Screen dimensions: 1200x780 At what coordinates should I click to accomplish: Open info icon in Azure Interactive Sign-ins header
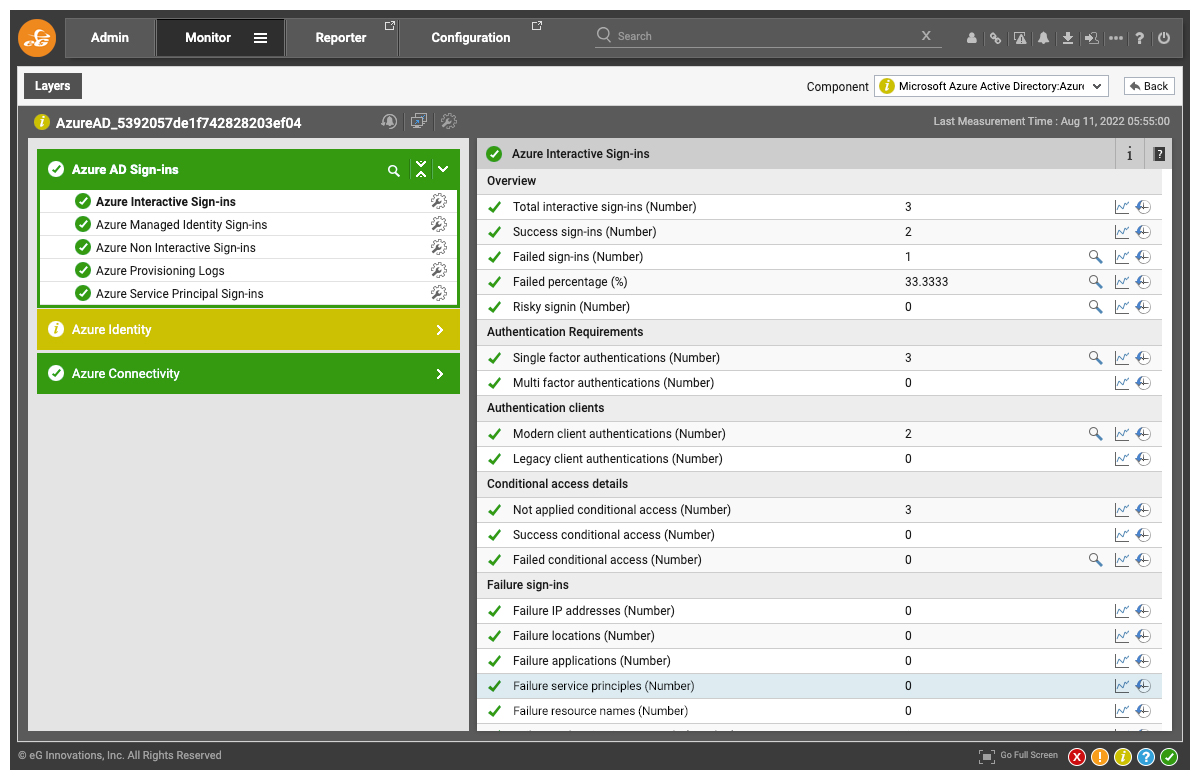tap(1130, 154)
